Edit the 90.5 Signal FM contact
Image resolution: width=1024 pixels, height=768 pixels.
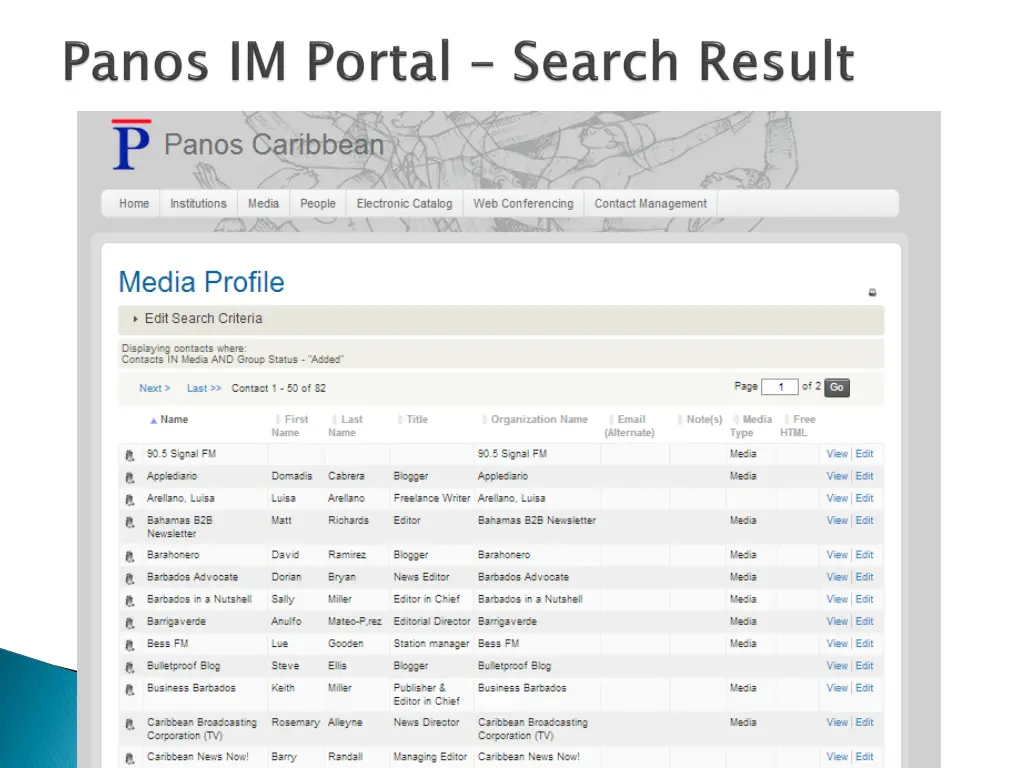coord(864,454)
